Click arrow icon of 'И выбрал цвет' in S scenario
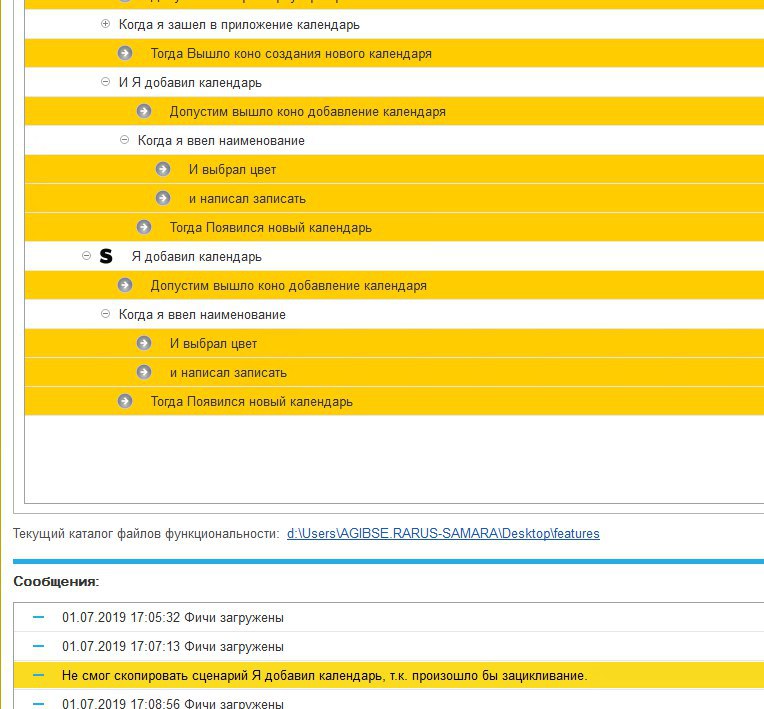The height and width of the screenshot is (709, 764). coord(144,343)
